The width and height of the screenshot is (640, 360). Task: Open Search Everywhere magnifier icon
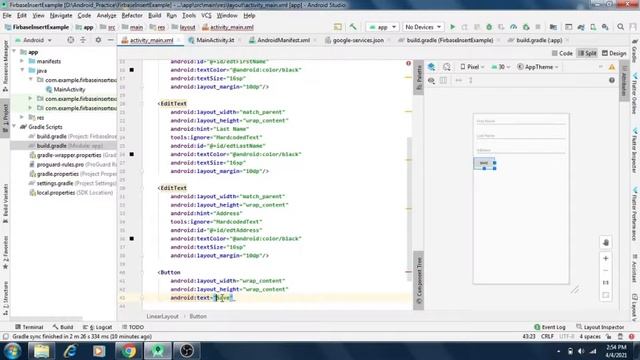620,27
